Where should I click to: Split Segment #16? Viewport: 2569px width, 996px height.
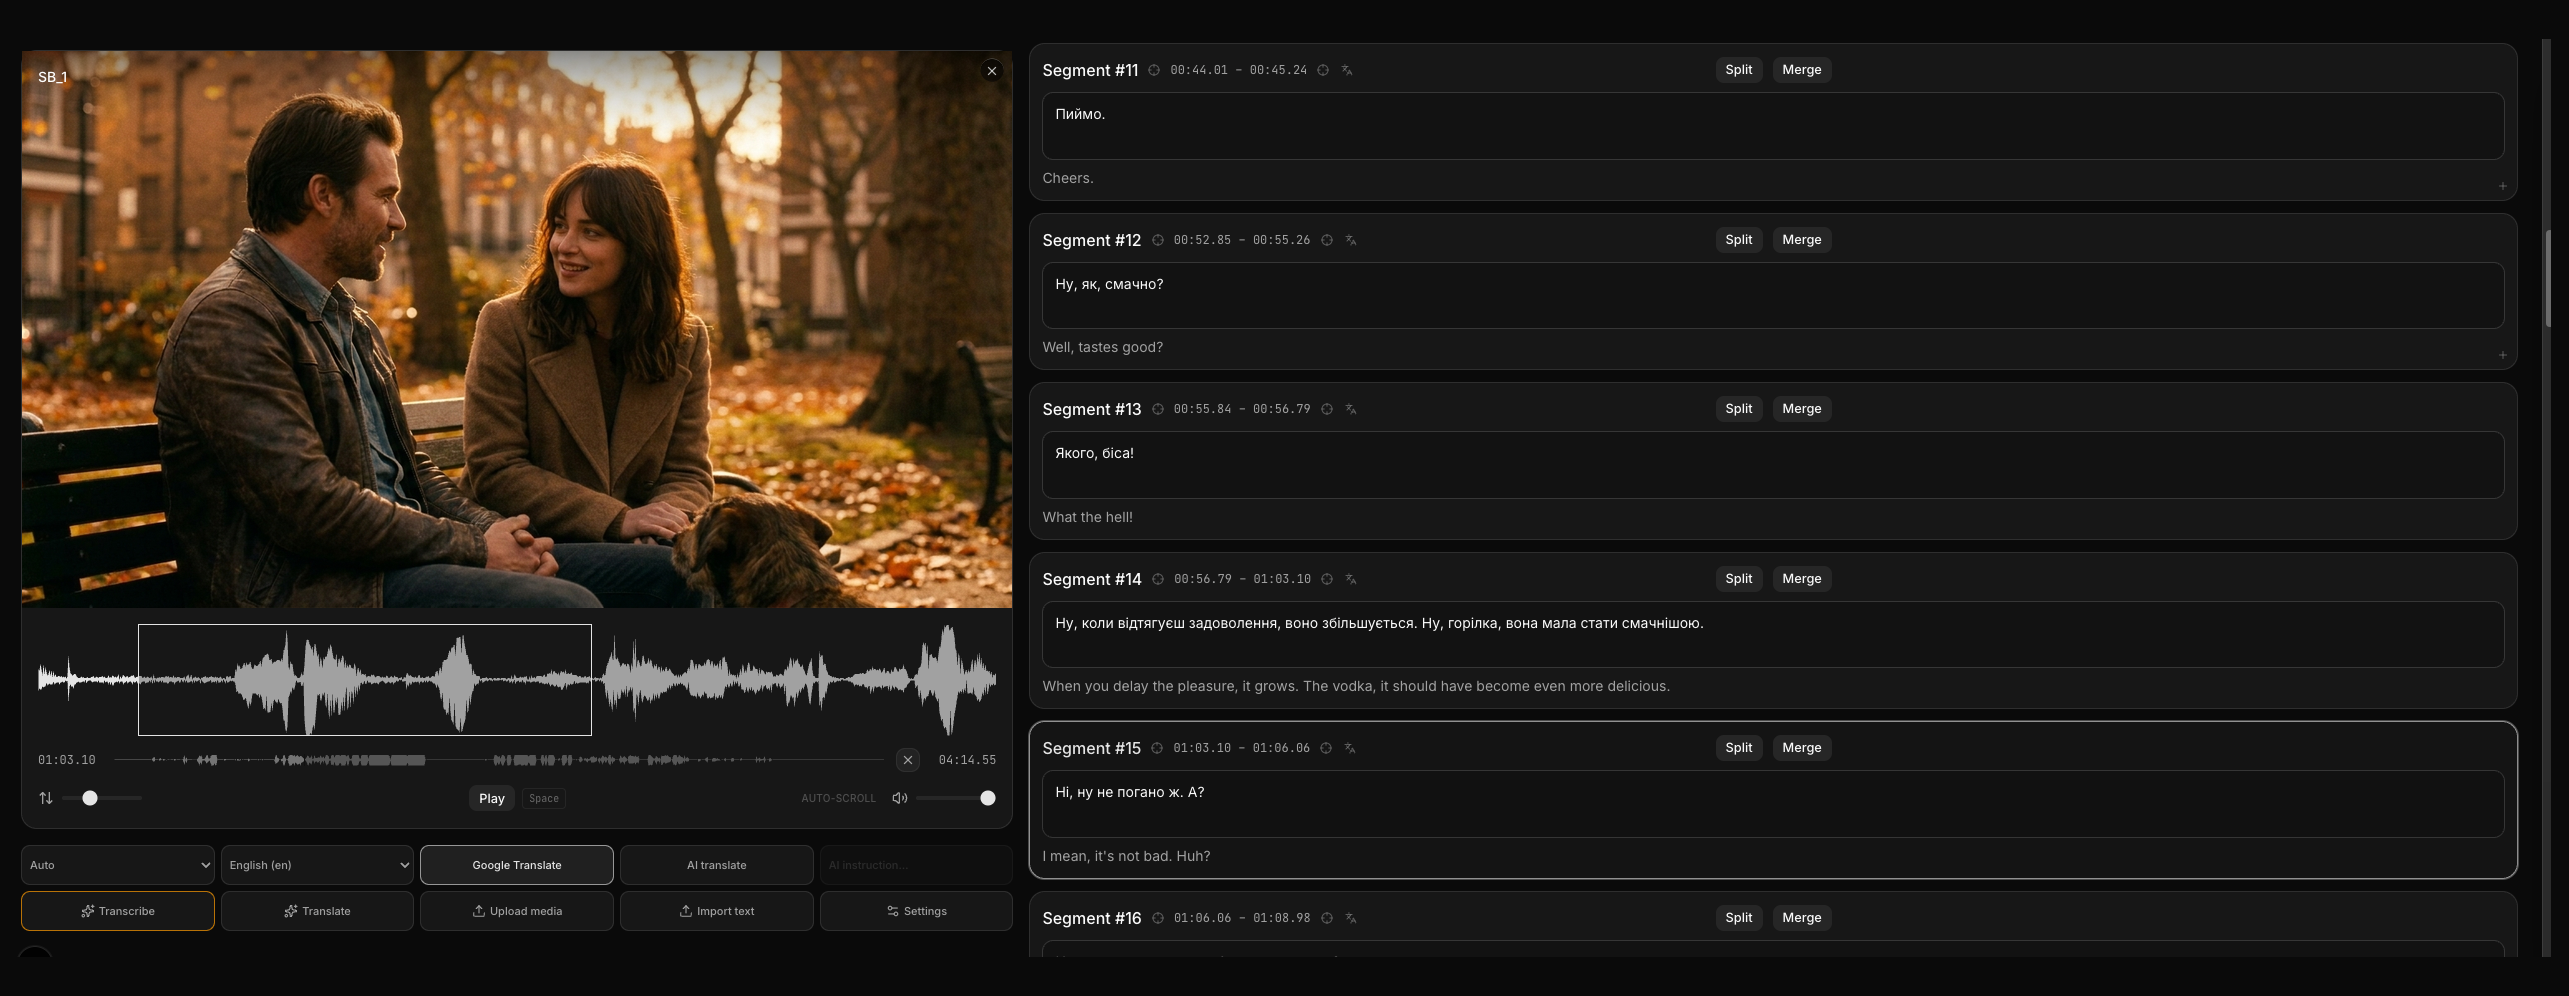click(x=1739, y=918)
